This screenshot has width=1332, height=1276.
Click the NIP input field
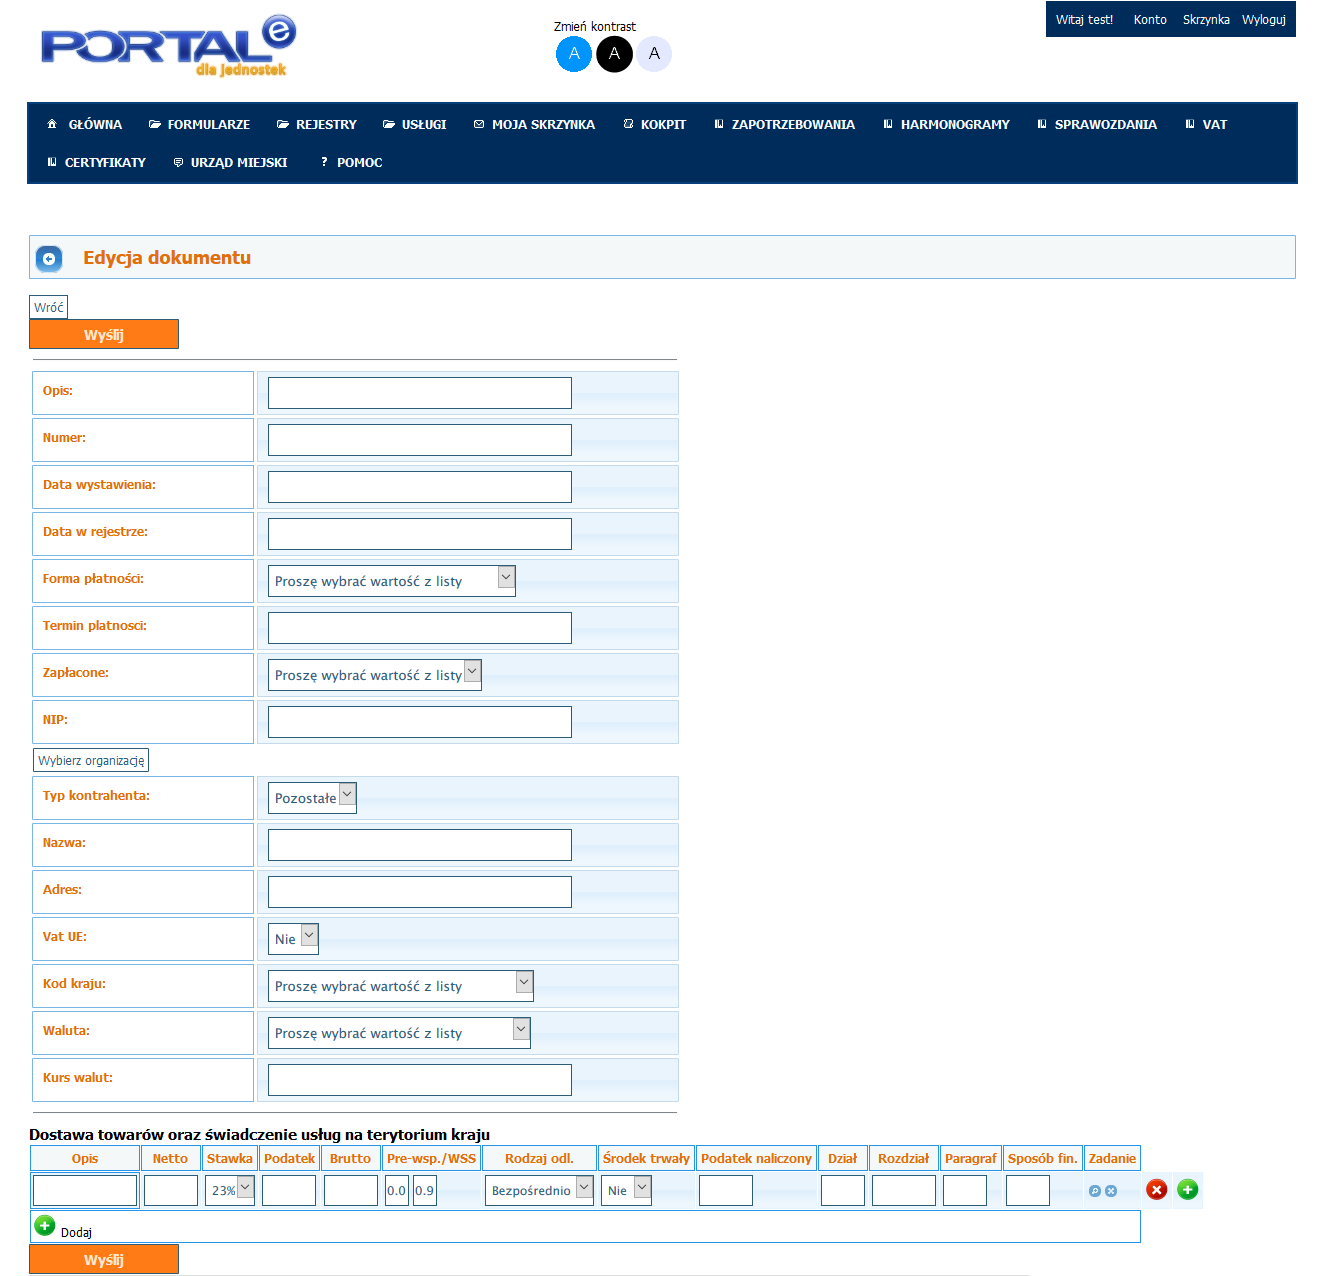click(x=420, y=722)
